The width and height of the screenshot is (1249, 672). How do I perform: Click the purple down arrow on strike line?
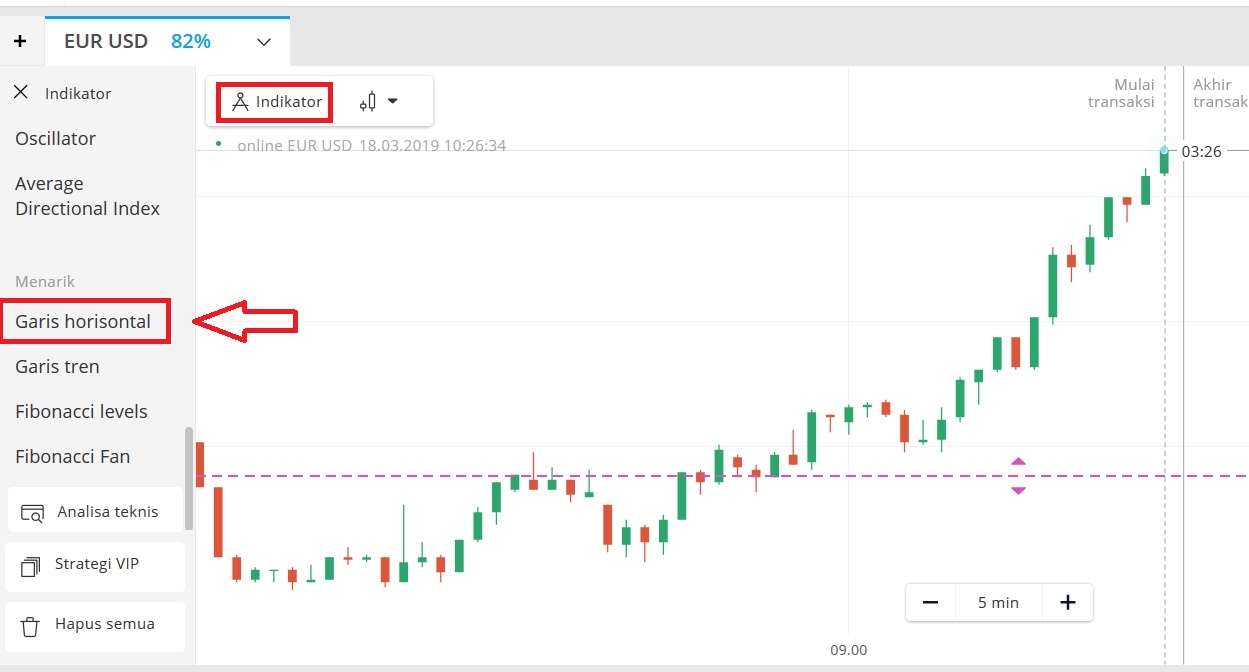1017,491
